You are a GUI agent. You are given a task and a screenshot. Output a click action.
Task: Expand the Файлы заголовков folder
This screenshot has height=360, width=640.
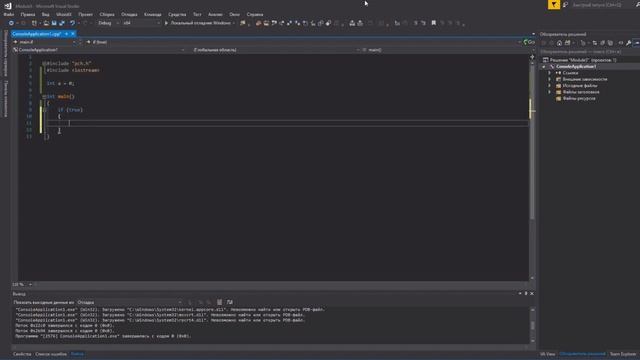tap(550, 92)
